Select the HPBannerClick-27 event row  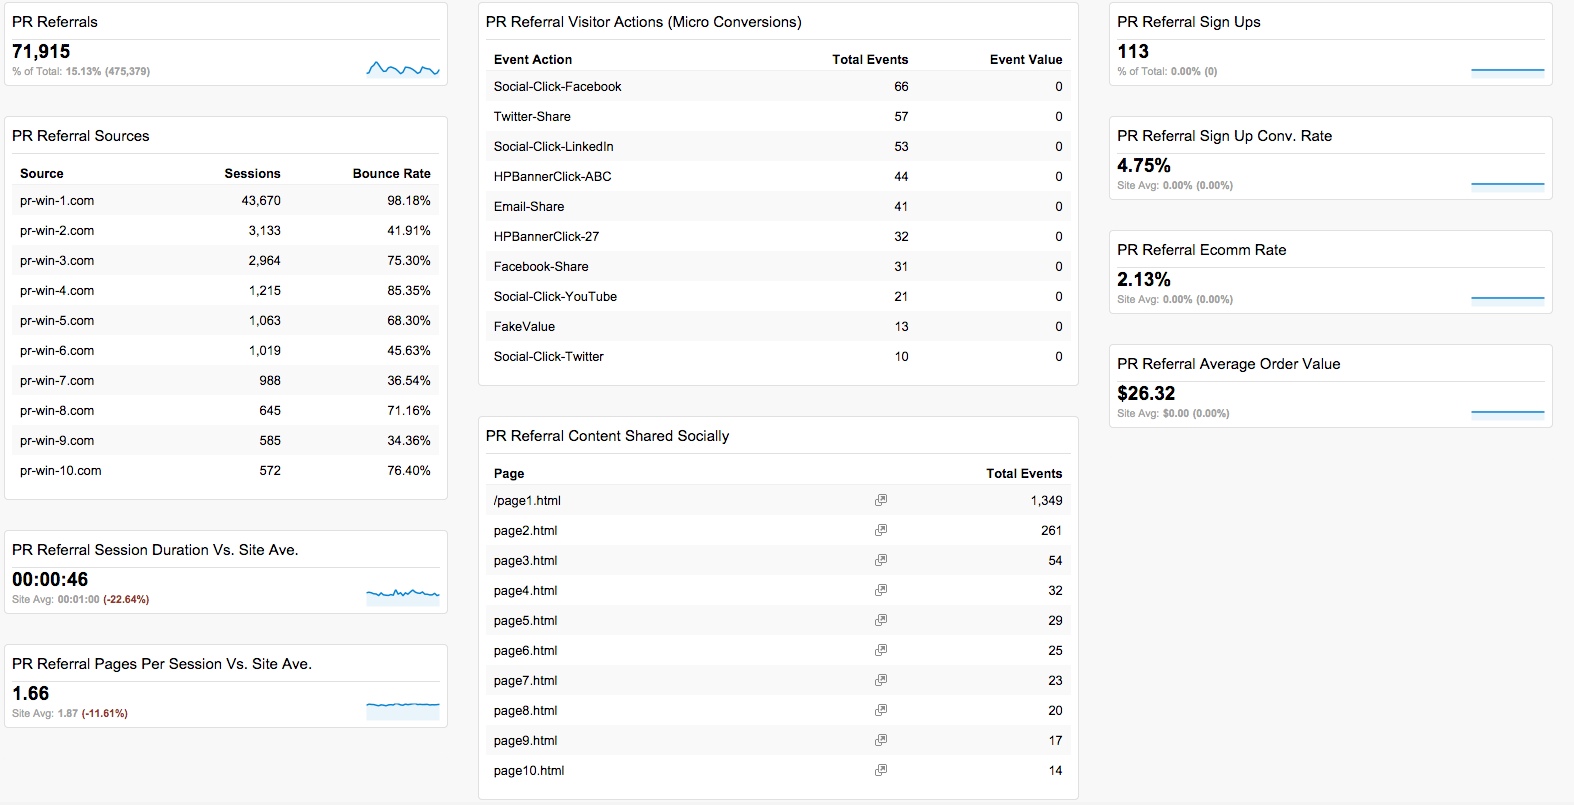pos(778,237)
